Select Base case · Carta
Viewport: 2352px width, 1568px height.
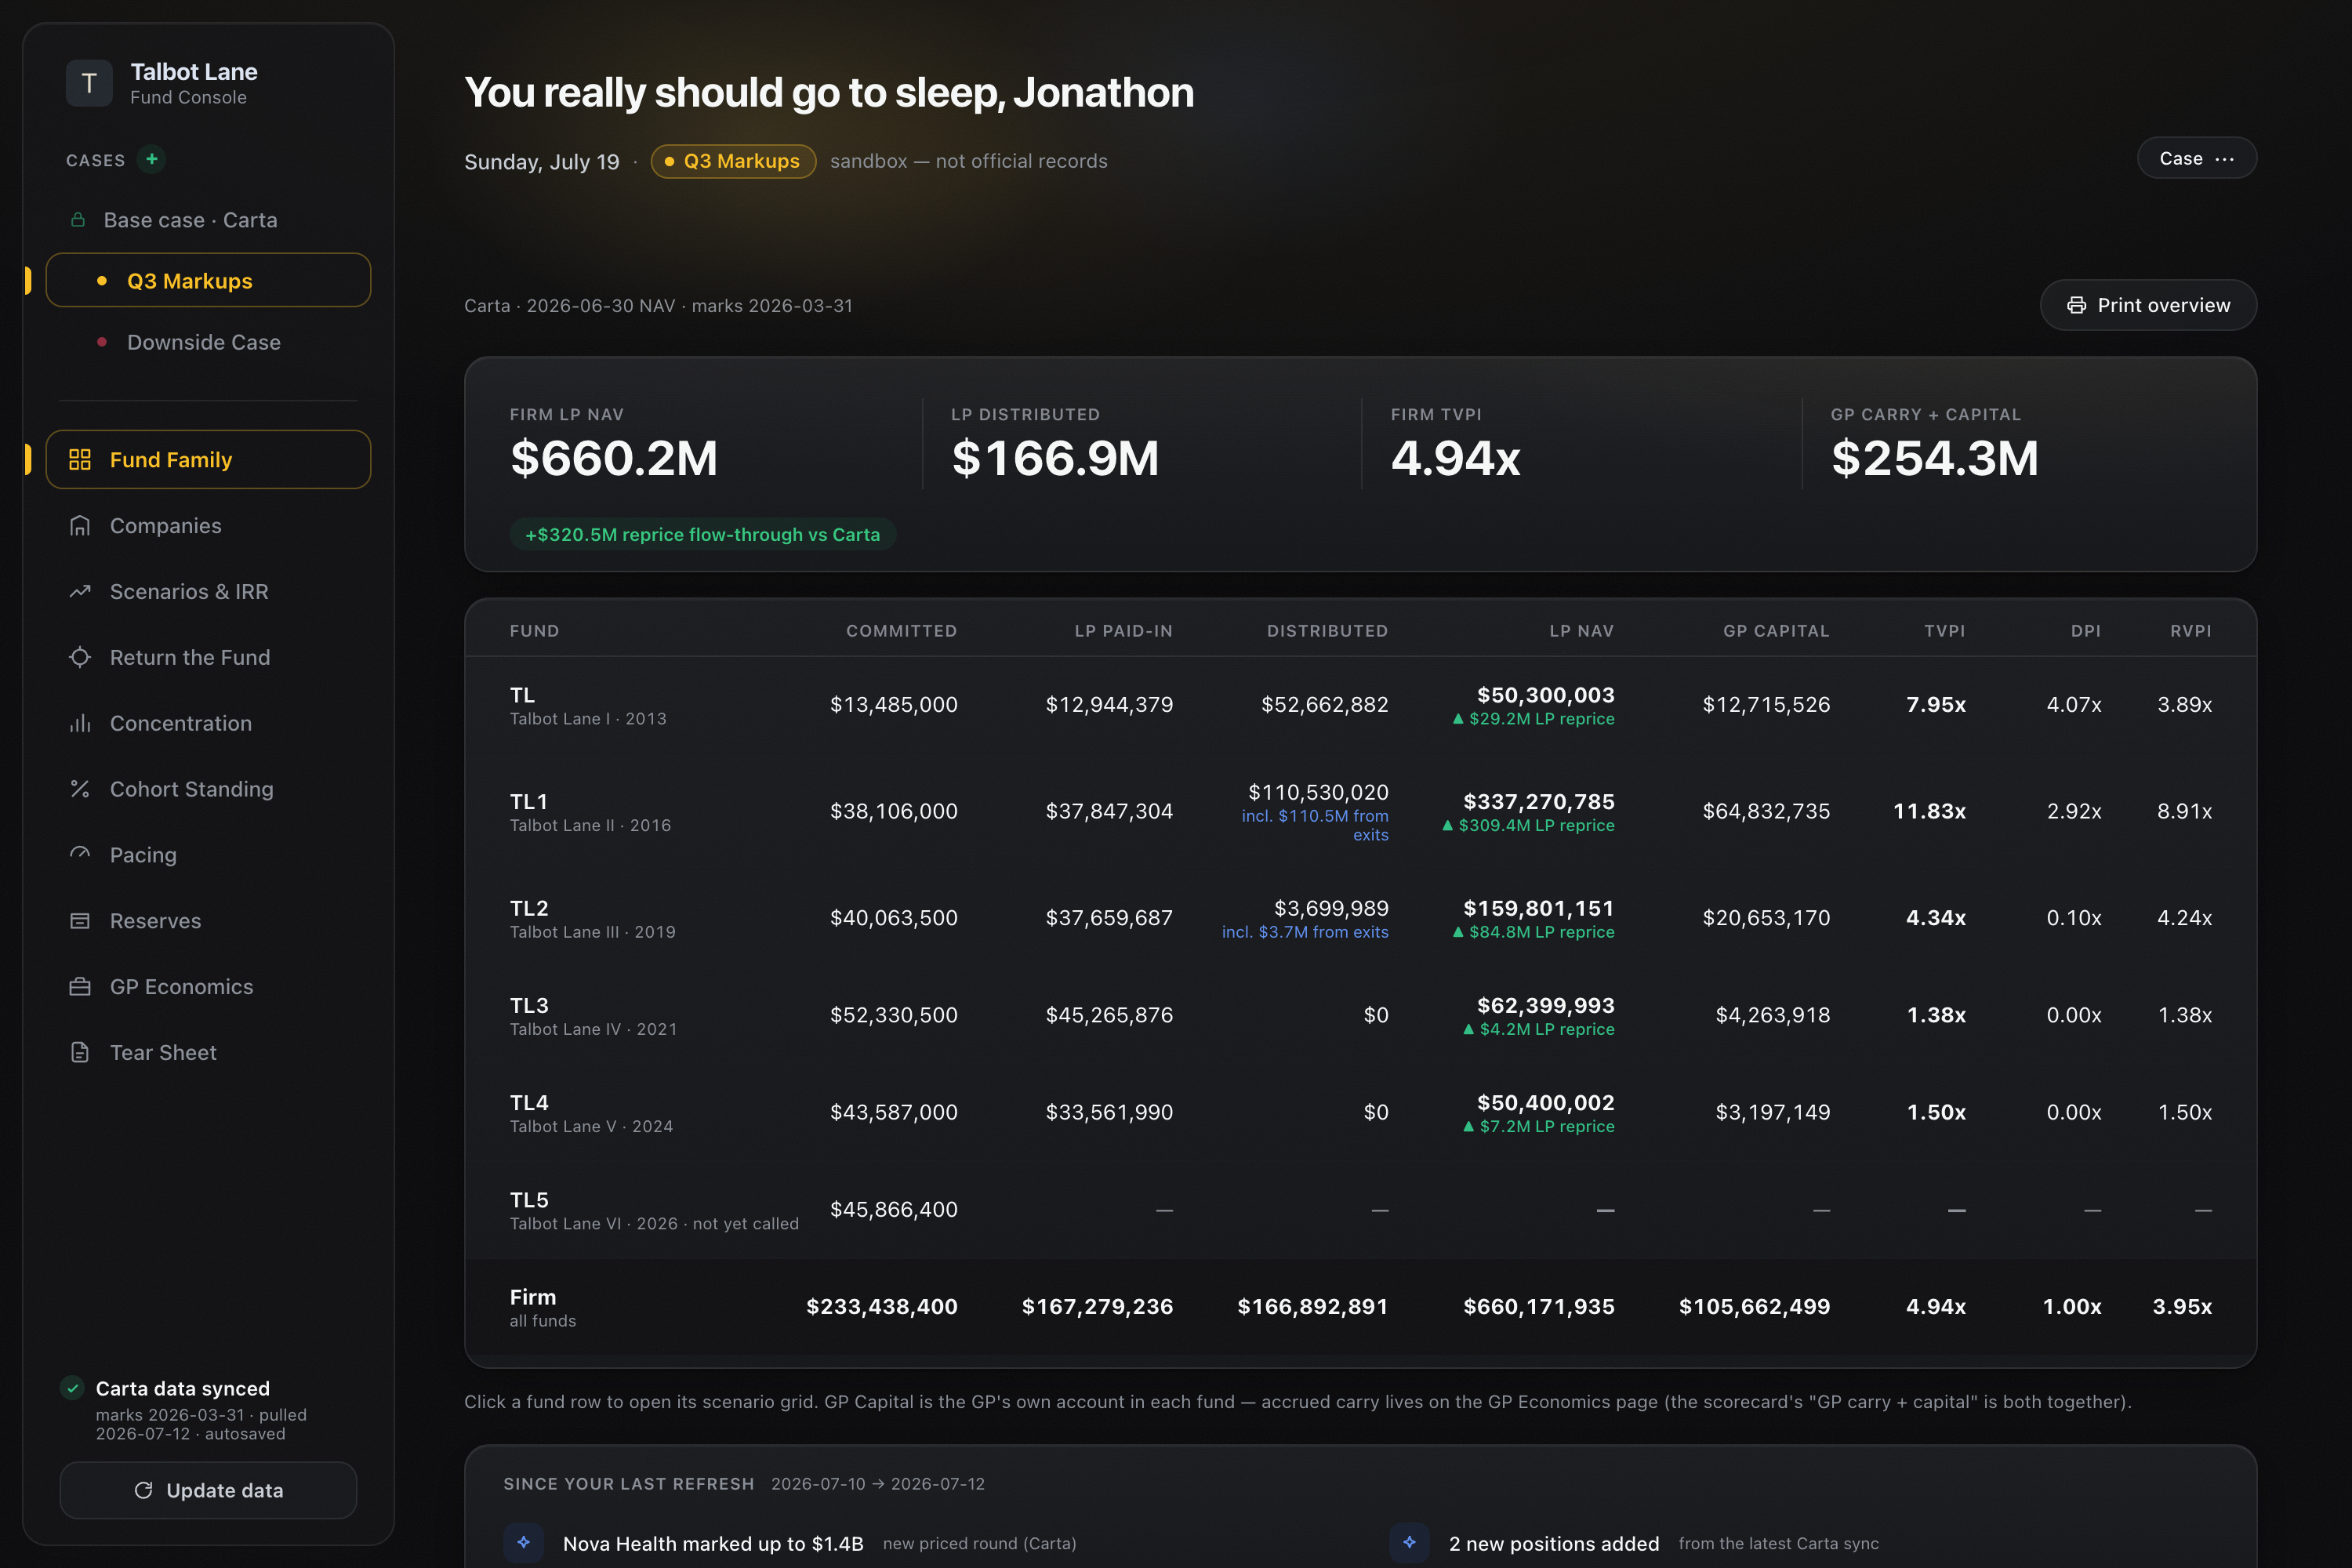pos(208,220)
